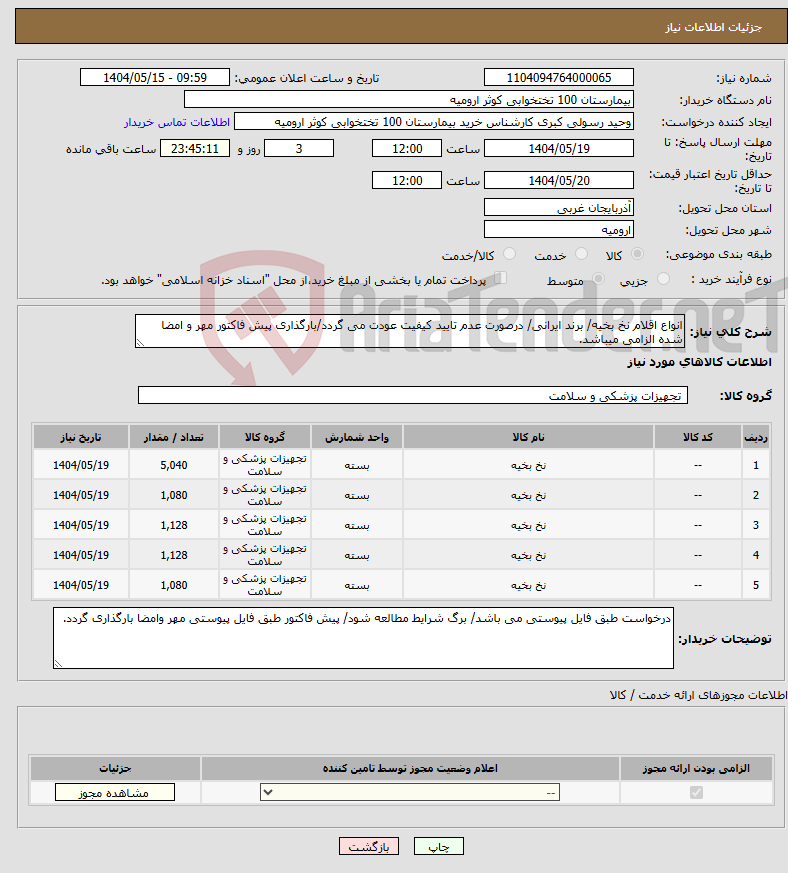This screenshot has width=788, height=873.
Task: Click the تعداد / مقدار column header
Action: (x=174, y=437)
